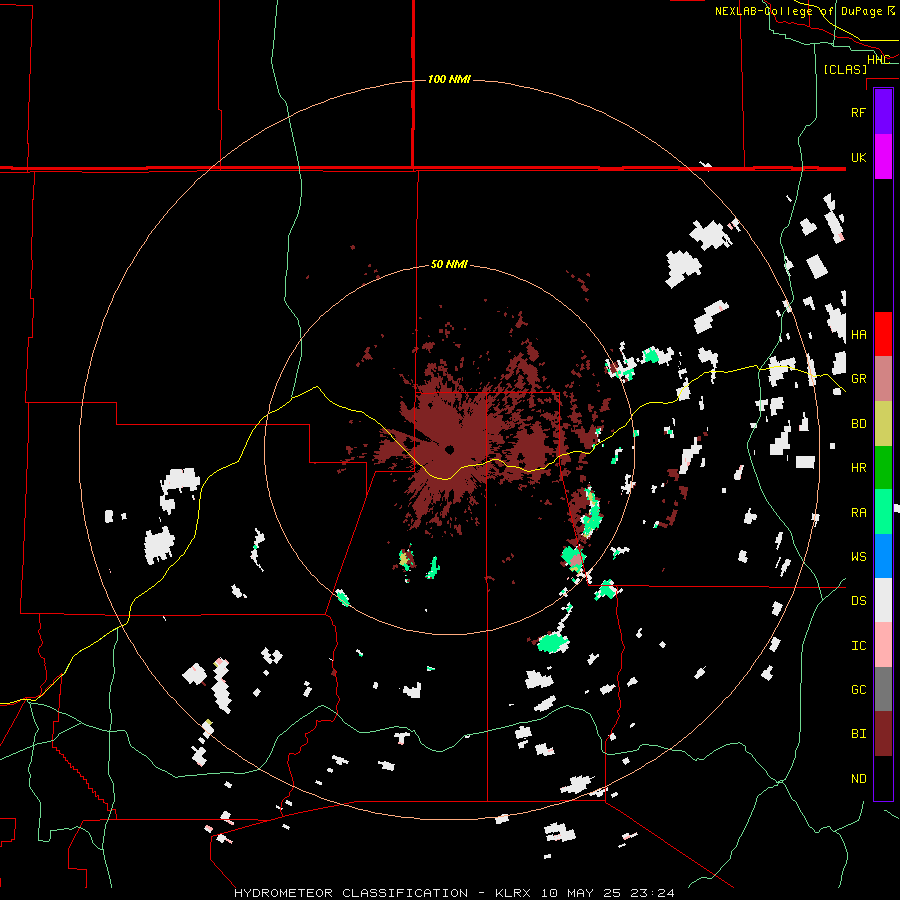Click the GC gray legend swatch
Screen dimensions: 900x900
(883, 689)
